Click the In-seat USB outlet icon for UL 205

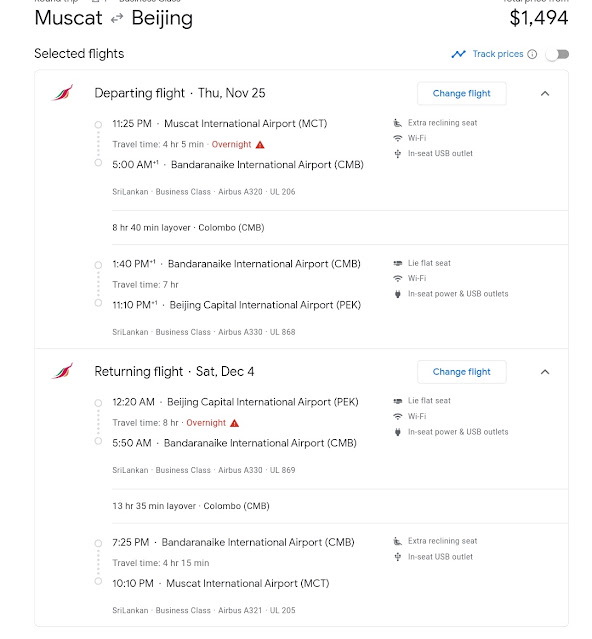pyautogui.click(x=397, y=557)
